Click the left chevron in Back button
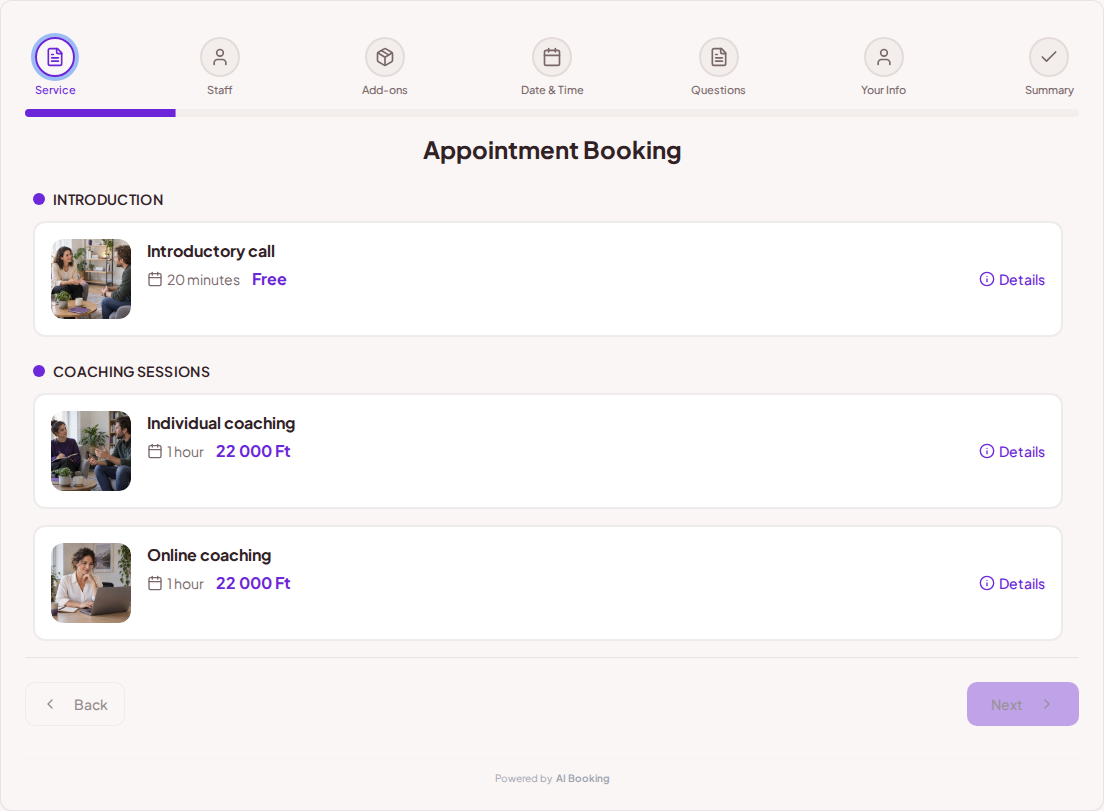Screen dimensions: 1104x811 [50, 704]
